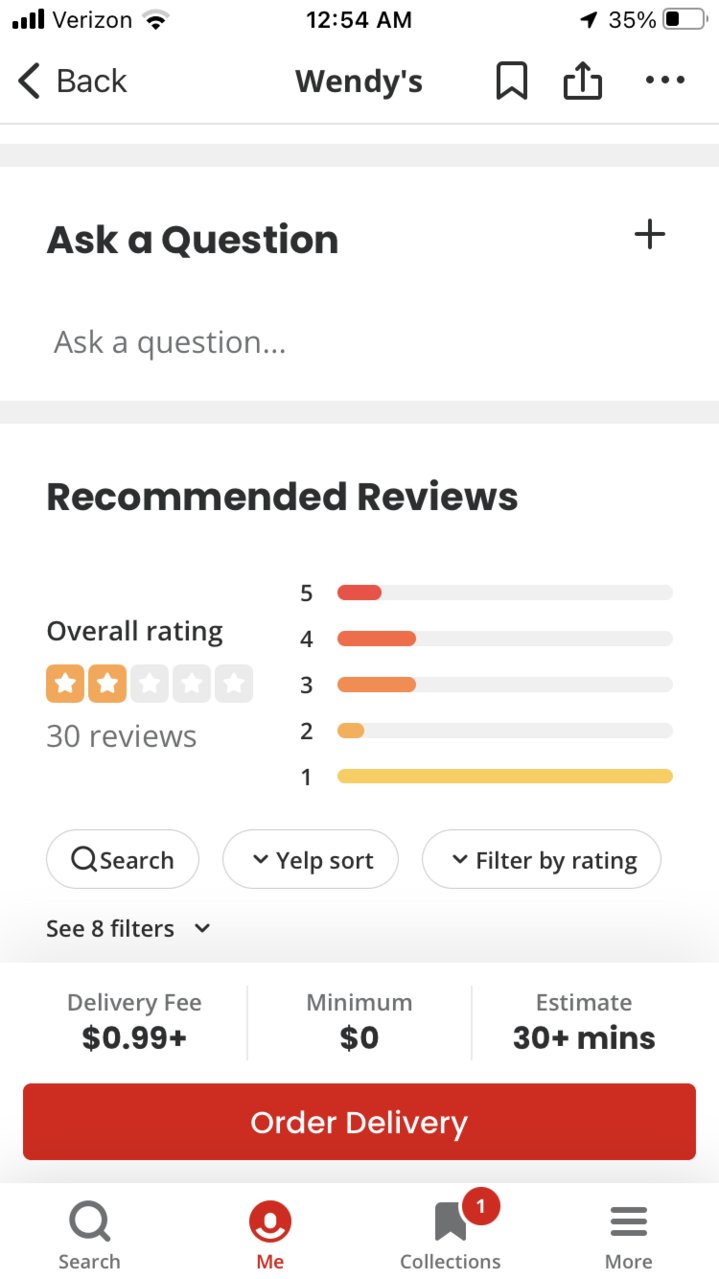Expand the Yelp sort dropdown
The width and height of the screenshot is (719, 1279).
coord(310,860)
